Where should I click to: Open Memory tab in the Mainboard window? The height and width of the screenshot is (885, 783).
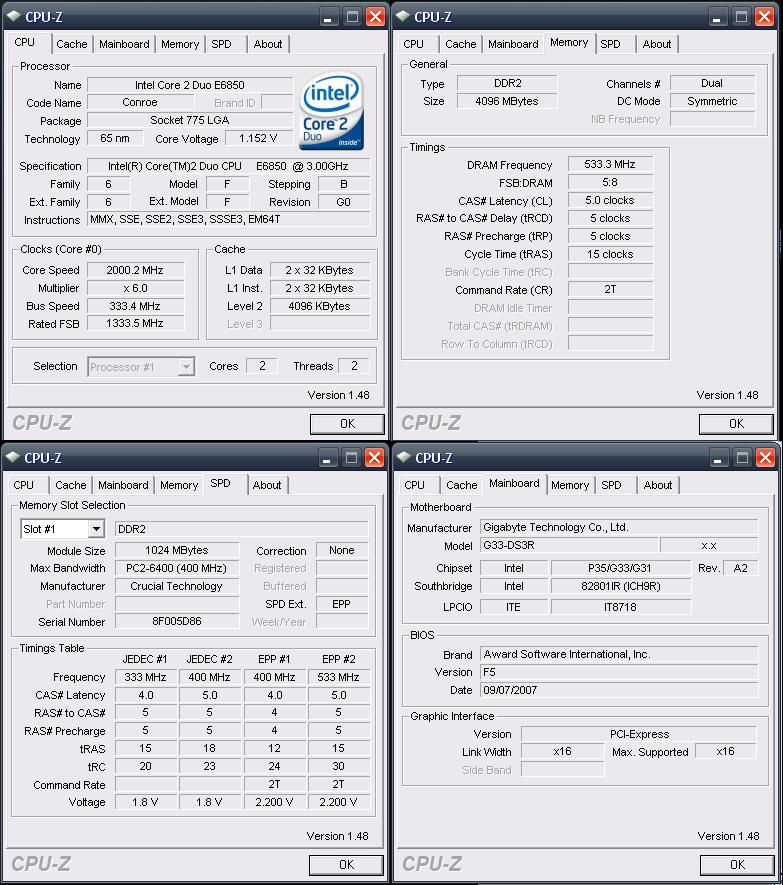pyautogui.click(x=570, y=485)
